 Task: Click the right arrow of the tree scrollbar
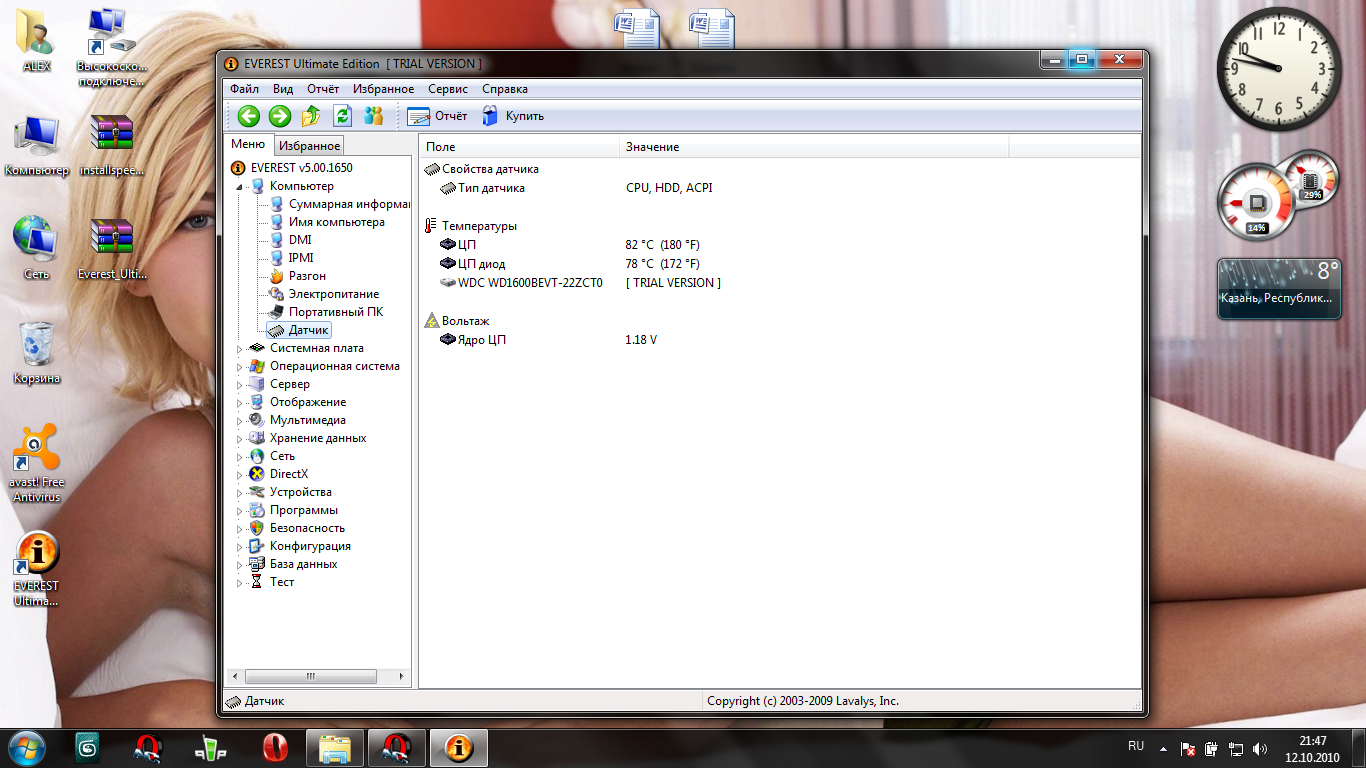click(403, 677)
